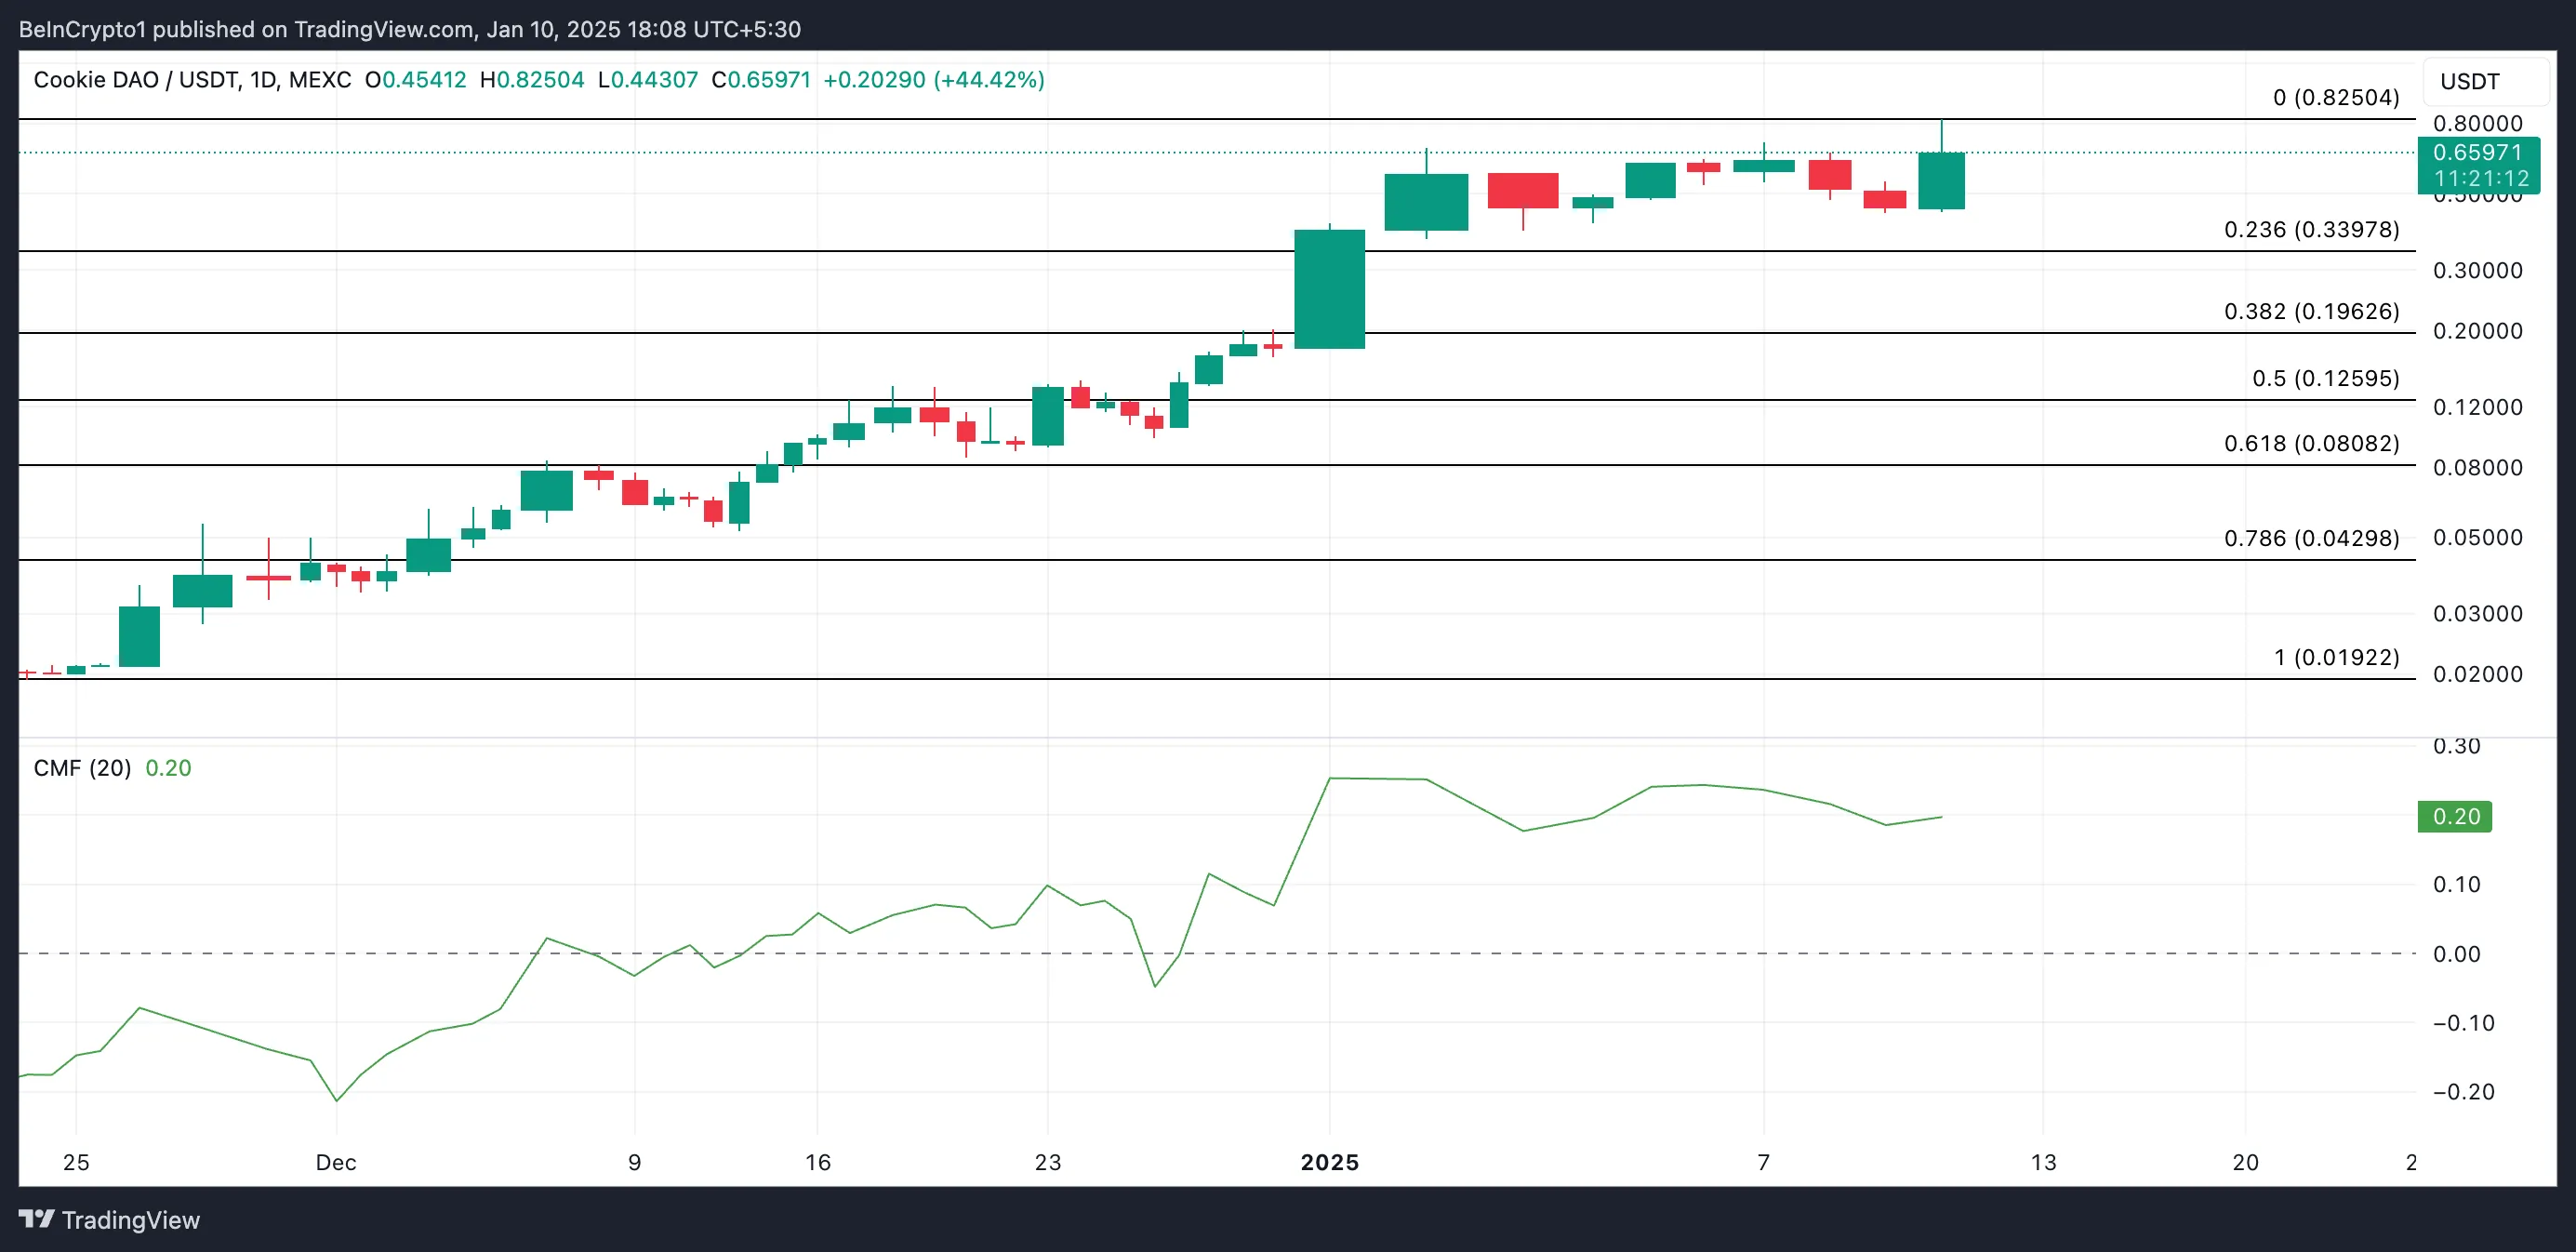This screenshot has width=2576, height=1252.
Task: Click the Fib label 0.618 (0.08082)
Action: click(2312, 444)
